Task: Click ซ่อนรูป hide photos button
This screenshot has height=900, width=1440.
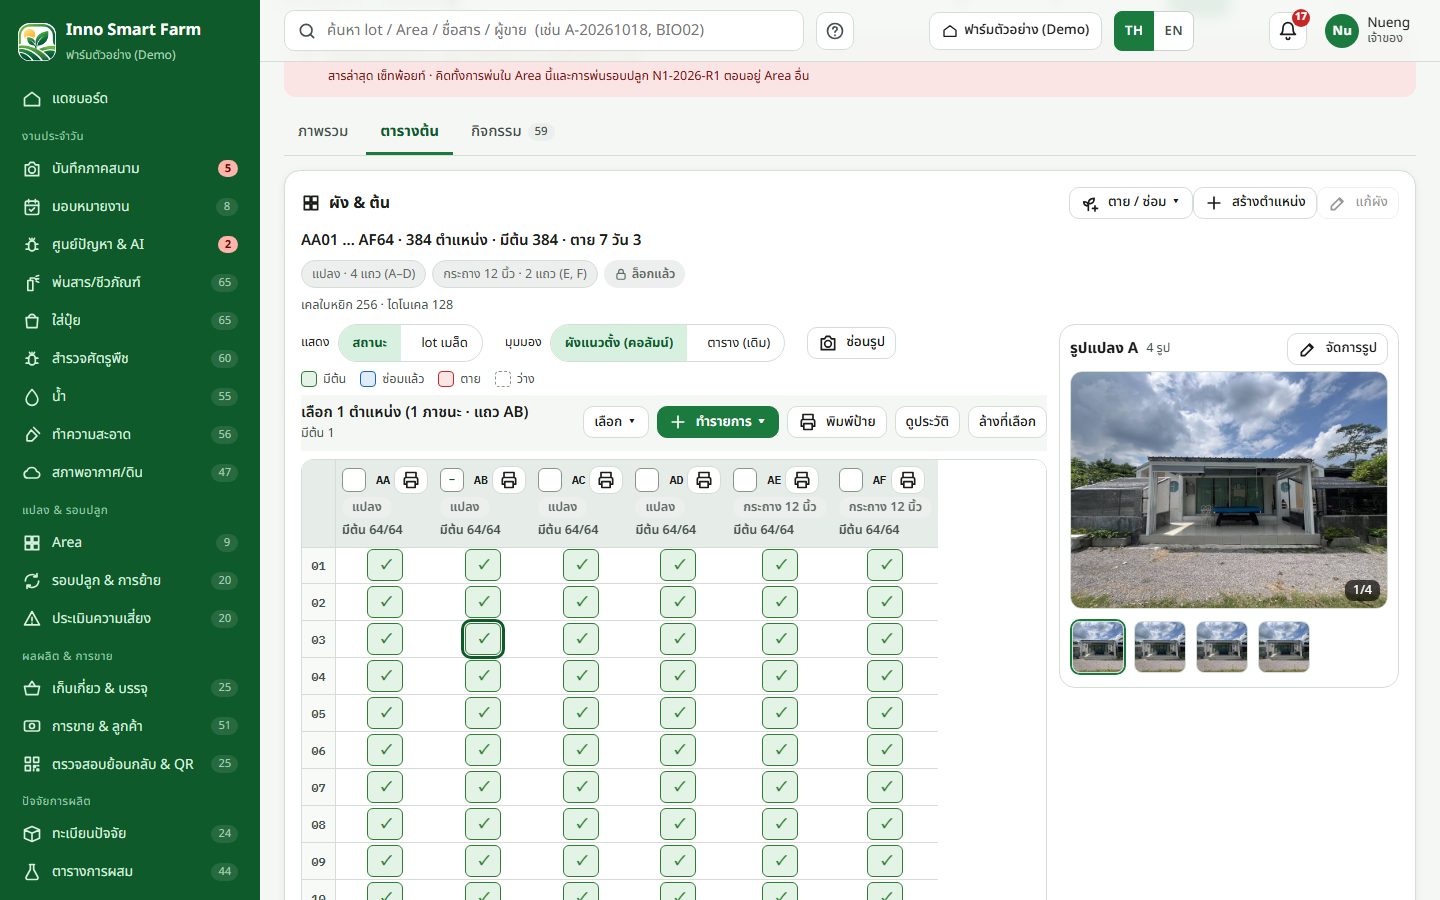Action: click(x=851, y=343)
